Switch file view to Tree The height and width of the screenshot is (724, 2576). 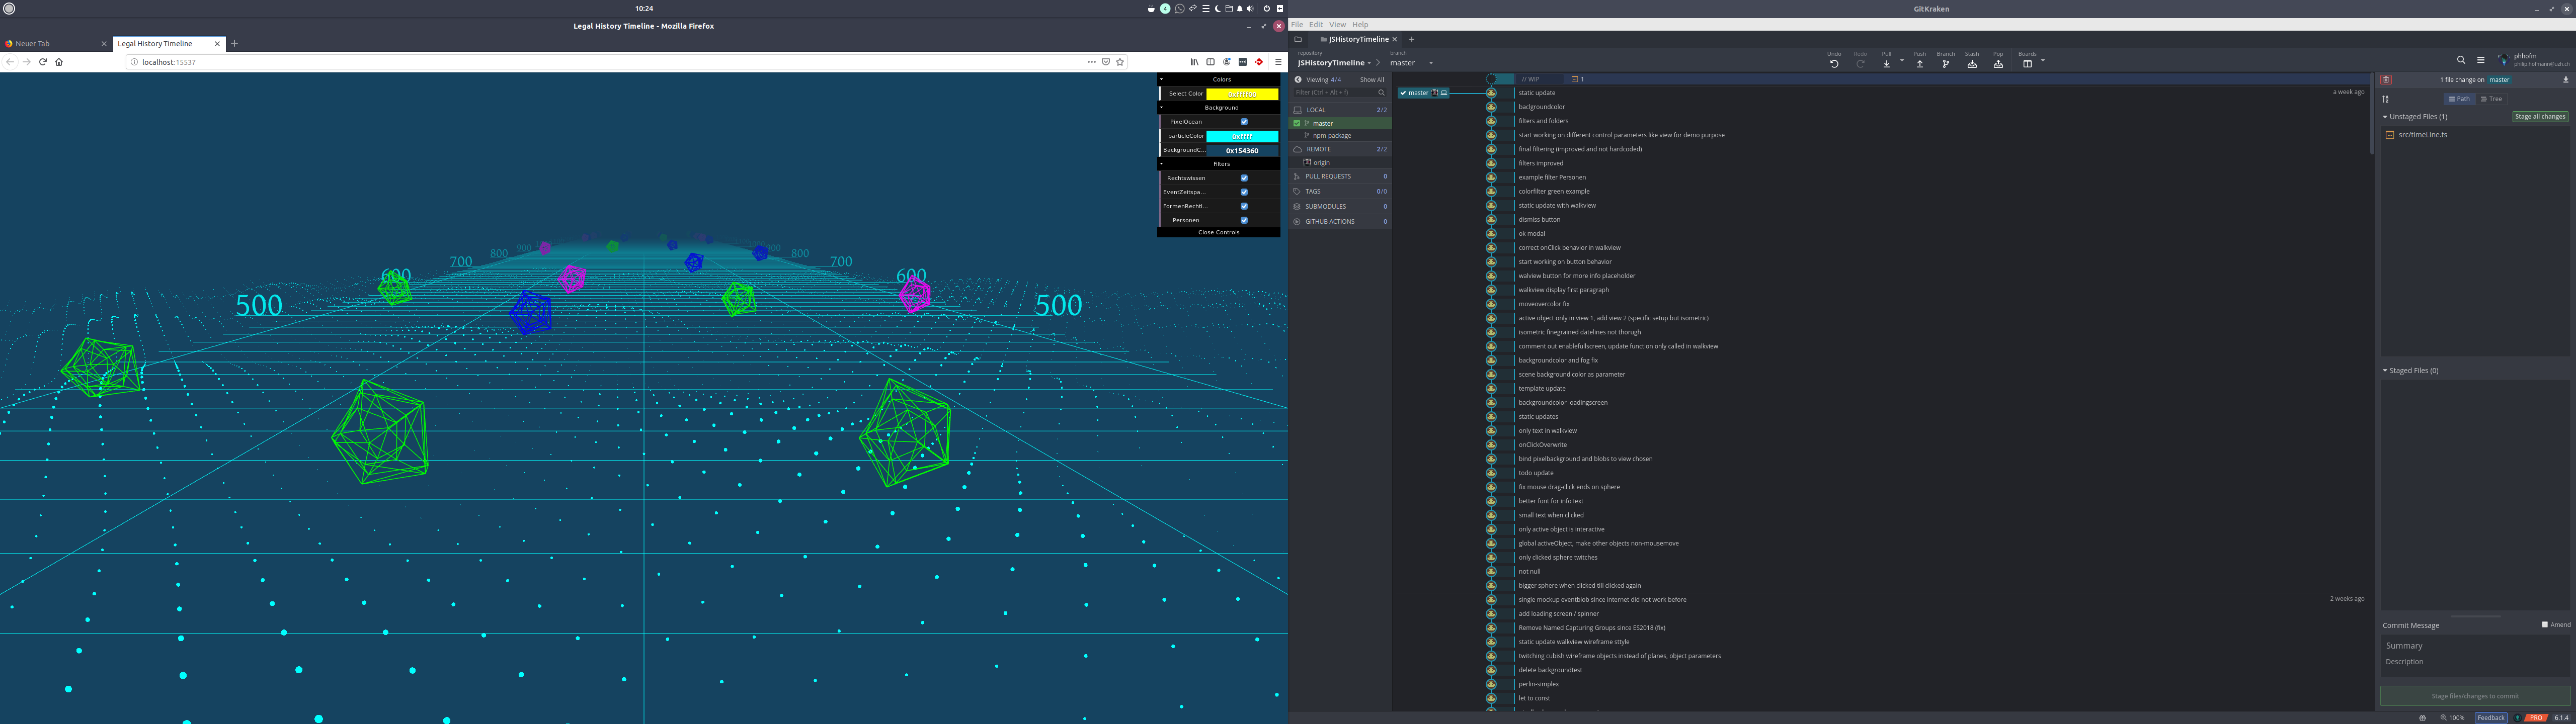coord(2491,99)
